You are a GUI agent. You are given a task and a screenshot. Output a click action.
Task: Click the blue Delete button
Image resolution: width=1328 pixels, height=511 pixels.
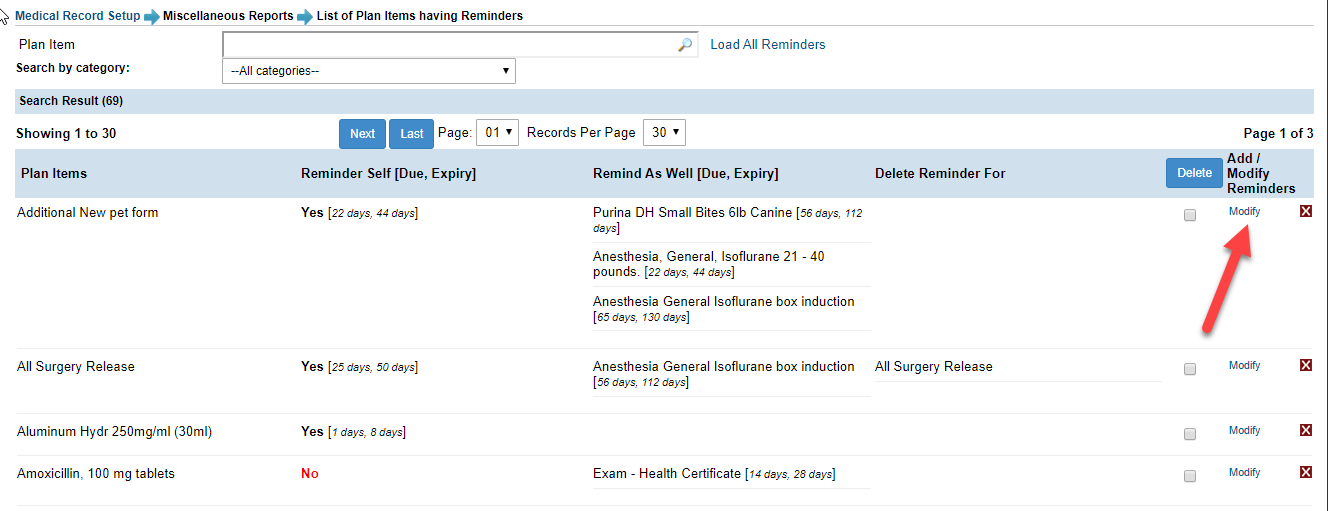click(1194, 173)
